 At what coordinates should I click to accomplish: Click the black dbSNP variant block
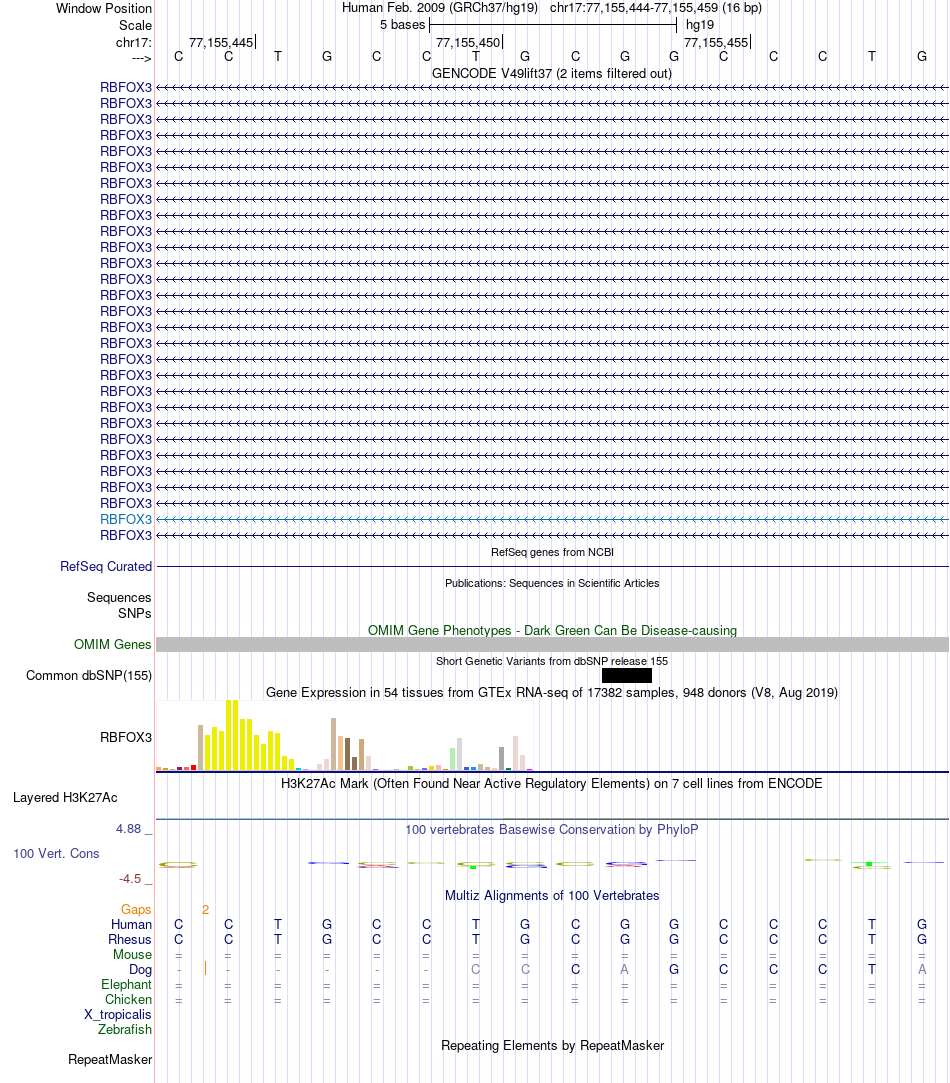(x=627, y=675)
